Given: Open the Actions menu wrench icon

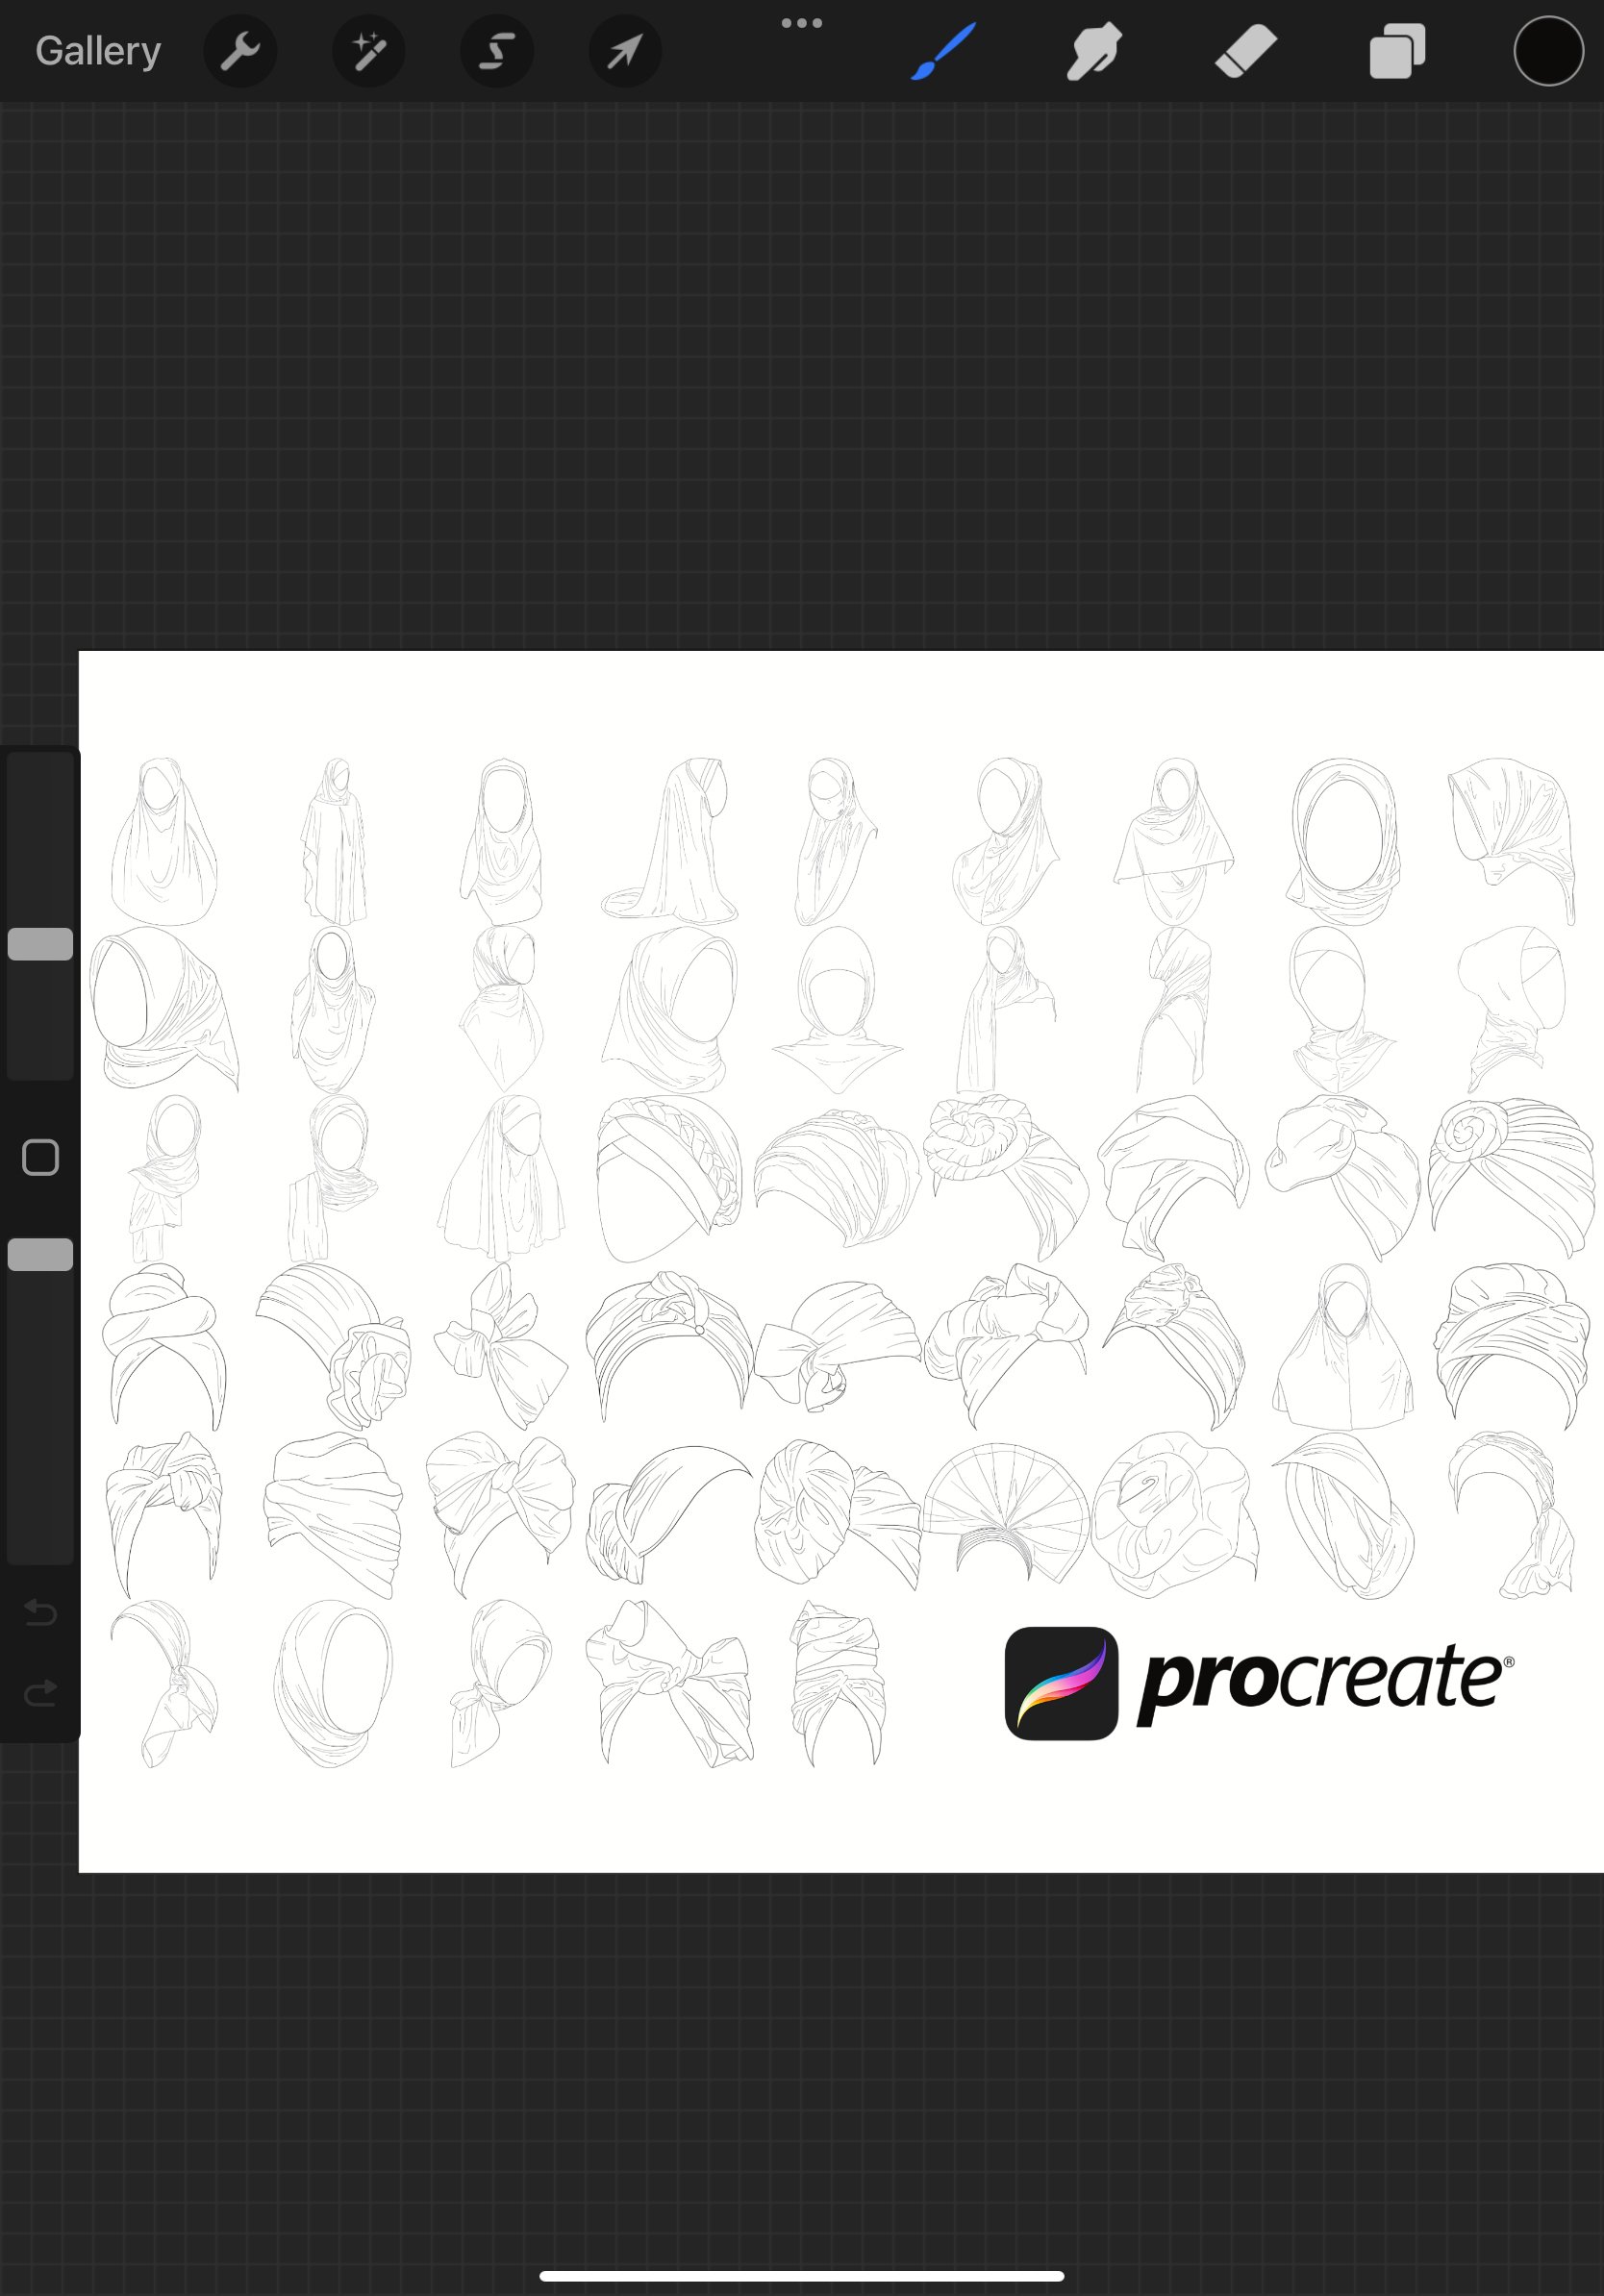Looking at the screenshot, I should [x=240, y=51].
